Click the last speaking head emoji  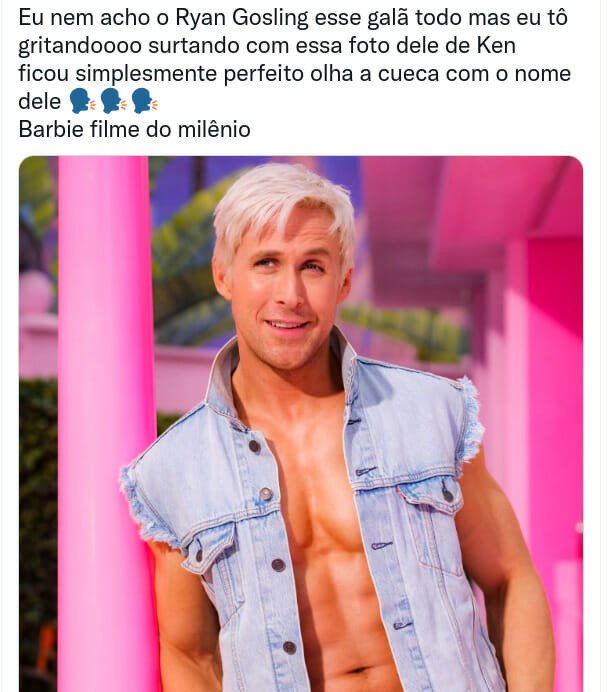coord(144,101)
